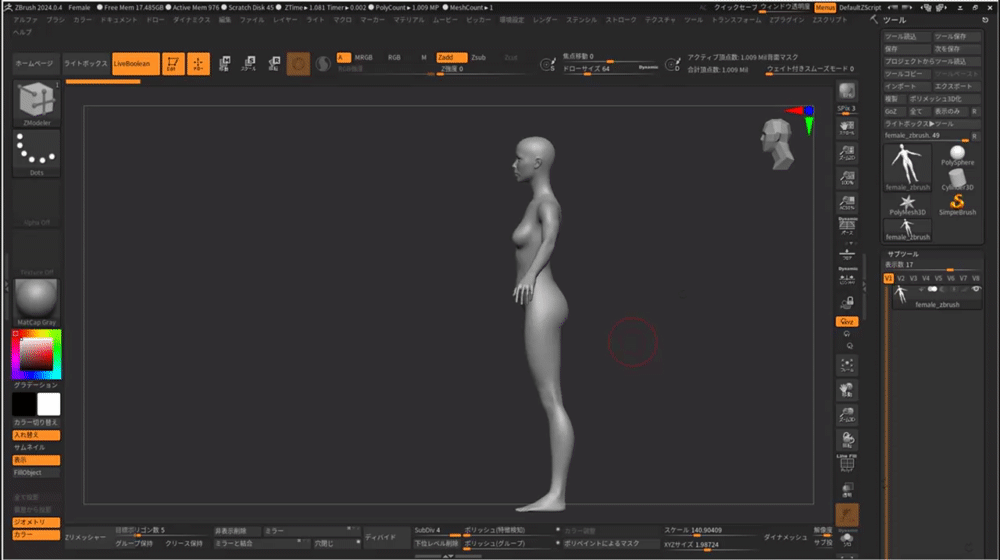
Task: Toggle Dynamic perspective (パース) icon
Action: point(847,227)
